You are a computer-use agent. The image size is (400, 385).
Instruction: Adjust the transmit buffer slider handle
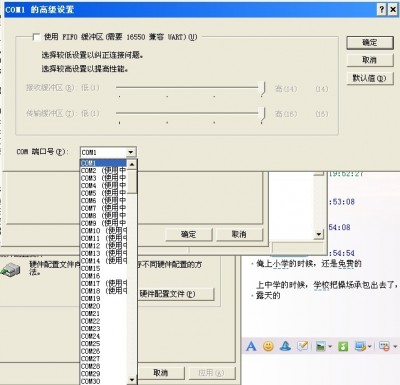click(x=263, y=114)
